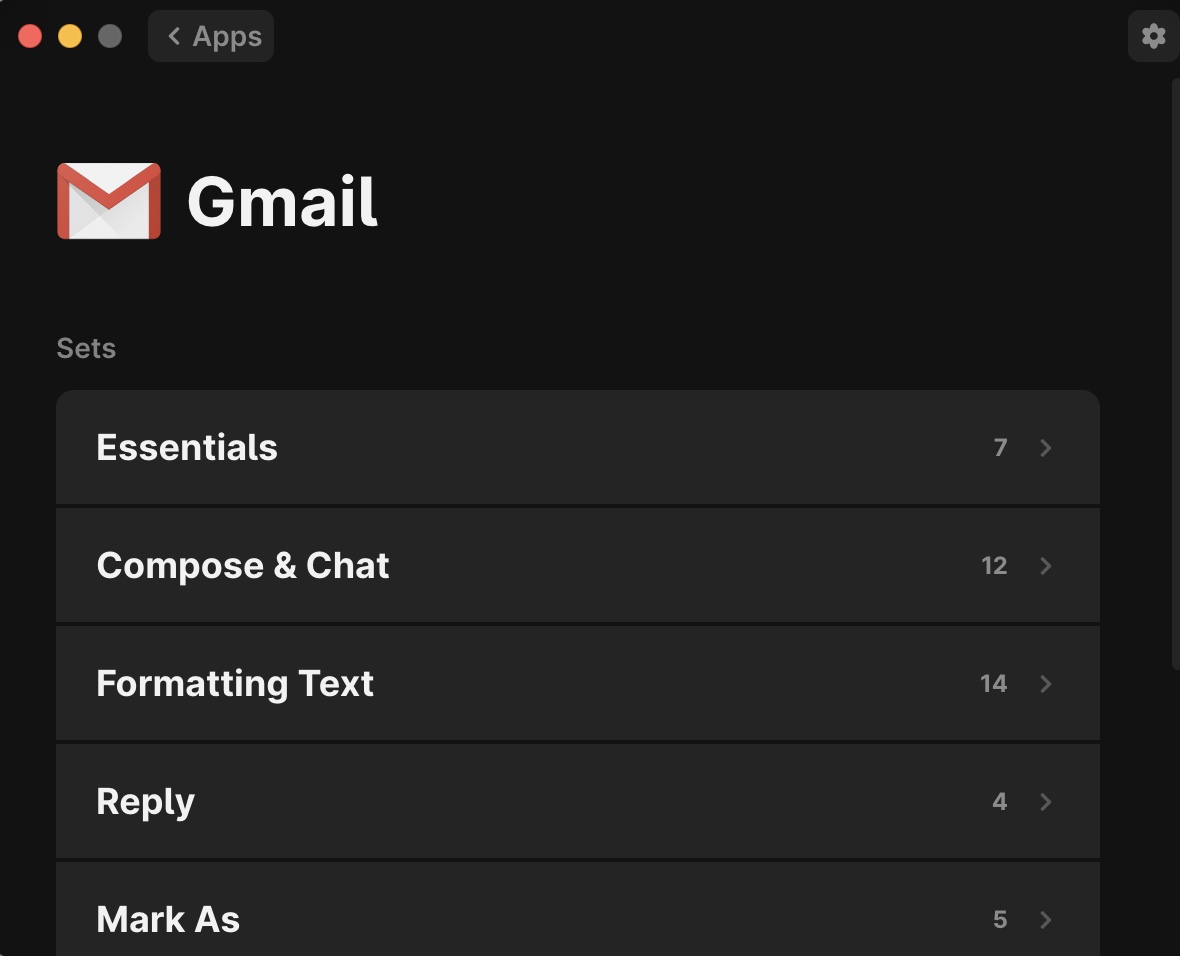Expand Essentials via its right chevron
Viewport: 1180px width, 956px height.
click(1045, 448)
